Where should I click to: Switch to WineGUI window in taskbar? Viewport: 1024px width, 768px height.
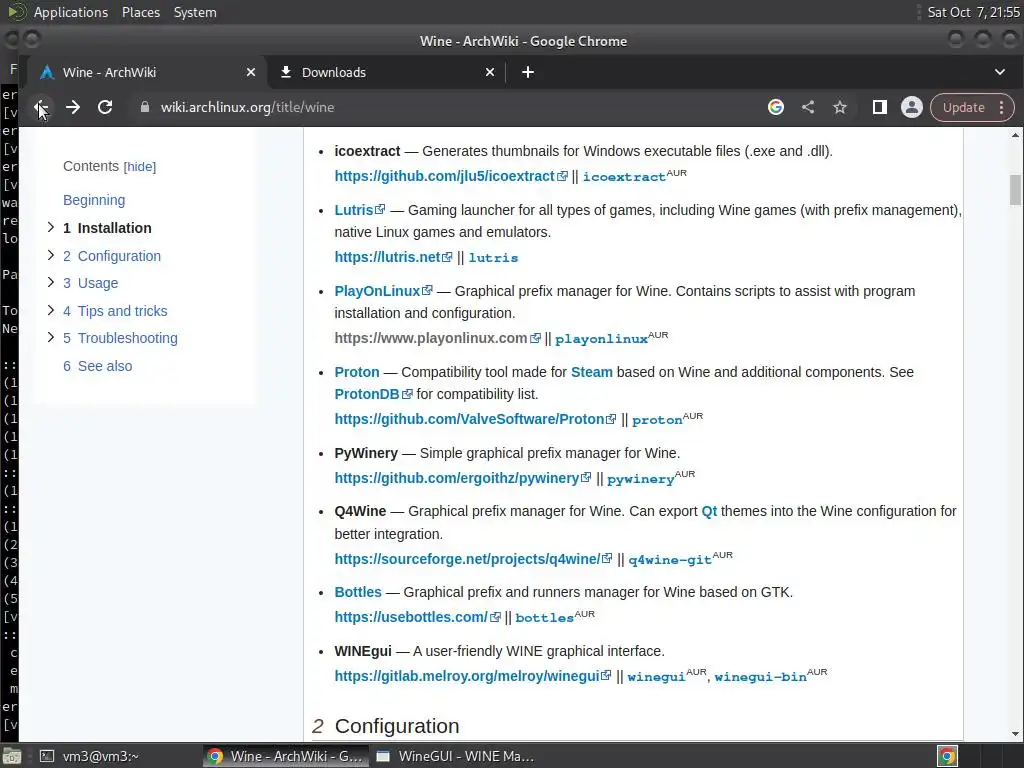coord(457,756)
